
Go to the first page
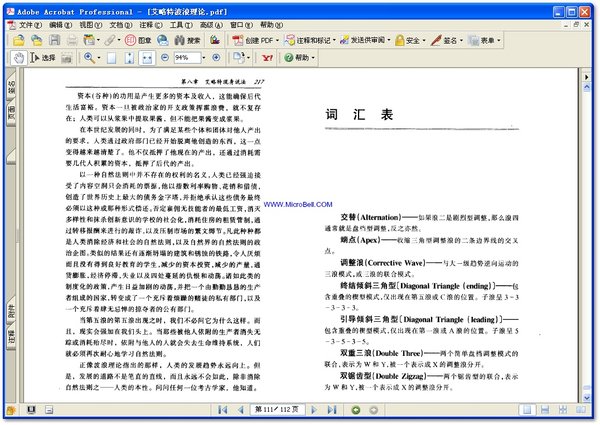click(222, 410)
